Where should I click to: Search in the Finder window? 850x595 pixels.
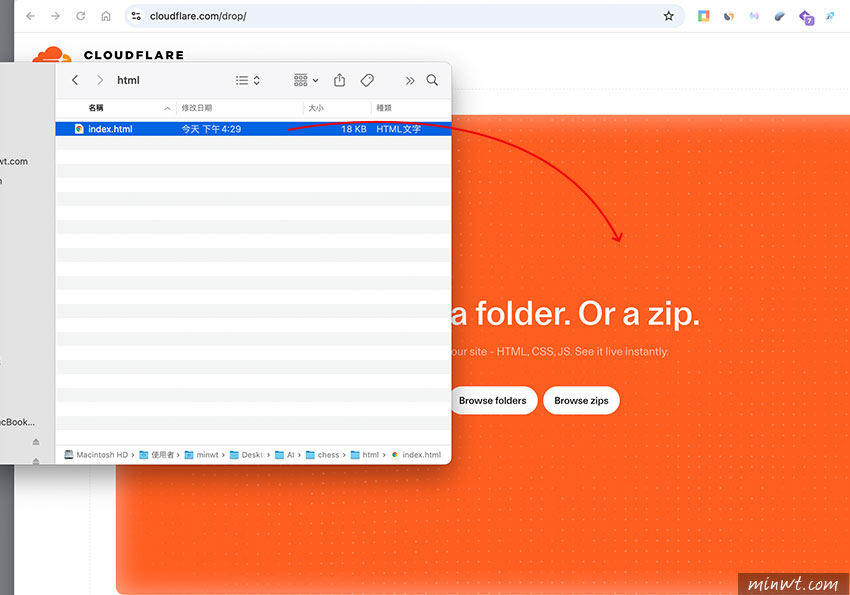pos(432,80)
